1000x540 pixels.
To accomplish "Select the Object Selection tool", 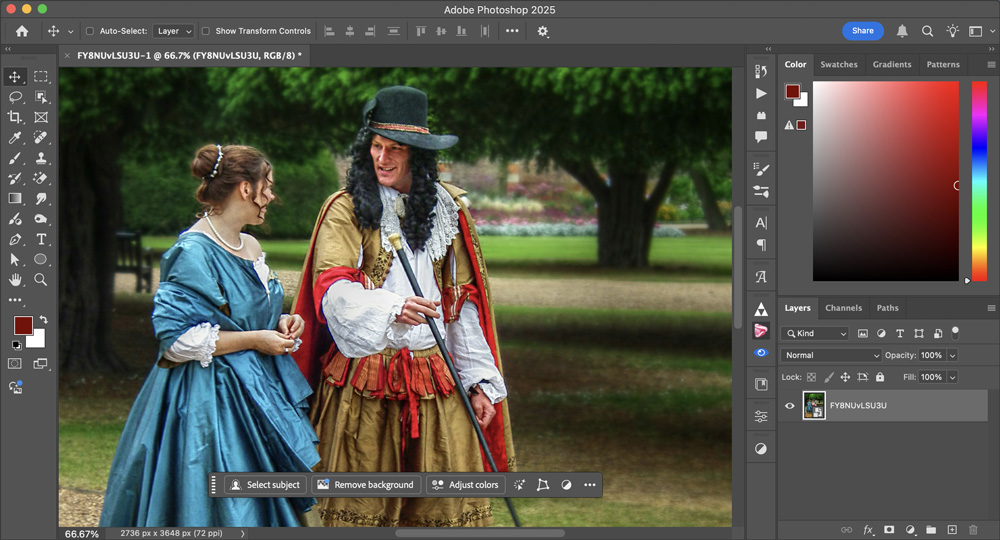I will point(41,97).
